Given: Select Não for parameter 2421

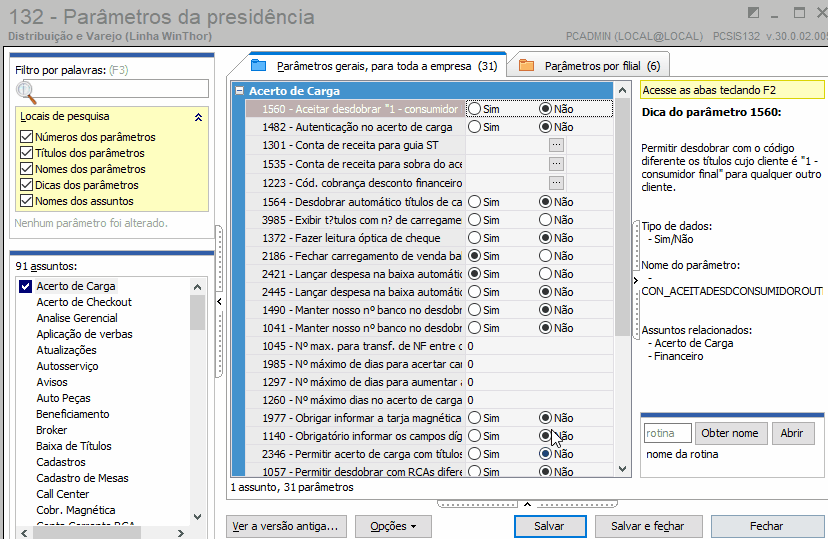Looking at the screenshot, I should point(545,274).
